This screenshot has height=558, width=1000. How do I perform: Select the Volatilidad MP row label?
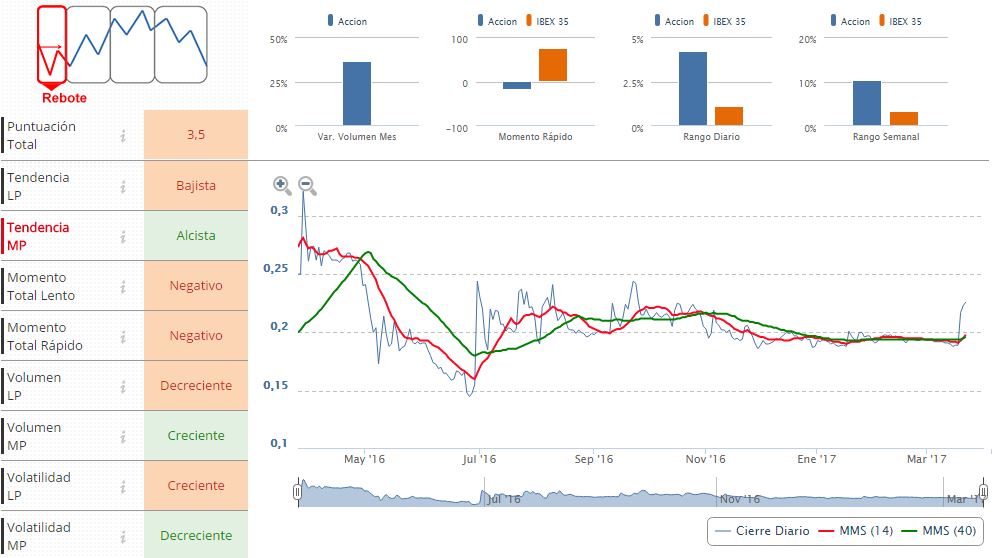point(39,536)
